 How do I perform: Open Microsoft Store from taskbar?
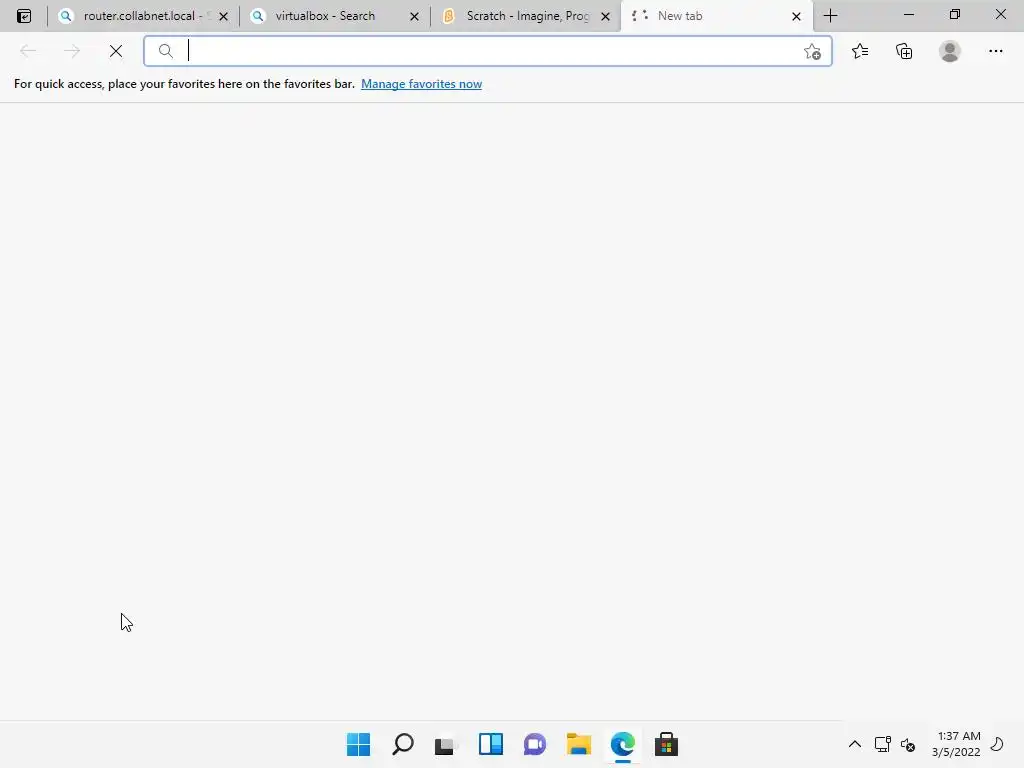click(666, 744)
